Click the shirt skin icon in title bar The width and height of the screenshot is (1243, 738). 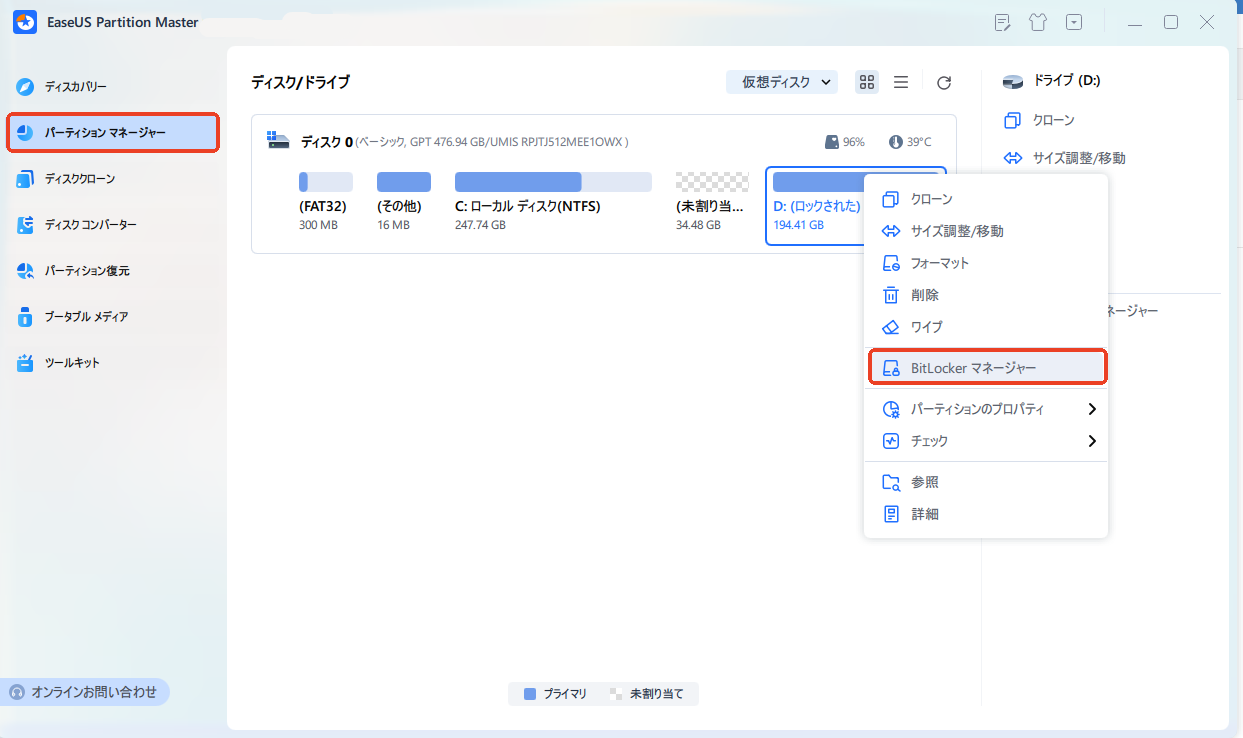tap(1038, 22)
